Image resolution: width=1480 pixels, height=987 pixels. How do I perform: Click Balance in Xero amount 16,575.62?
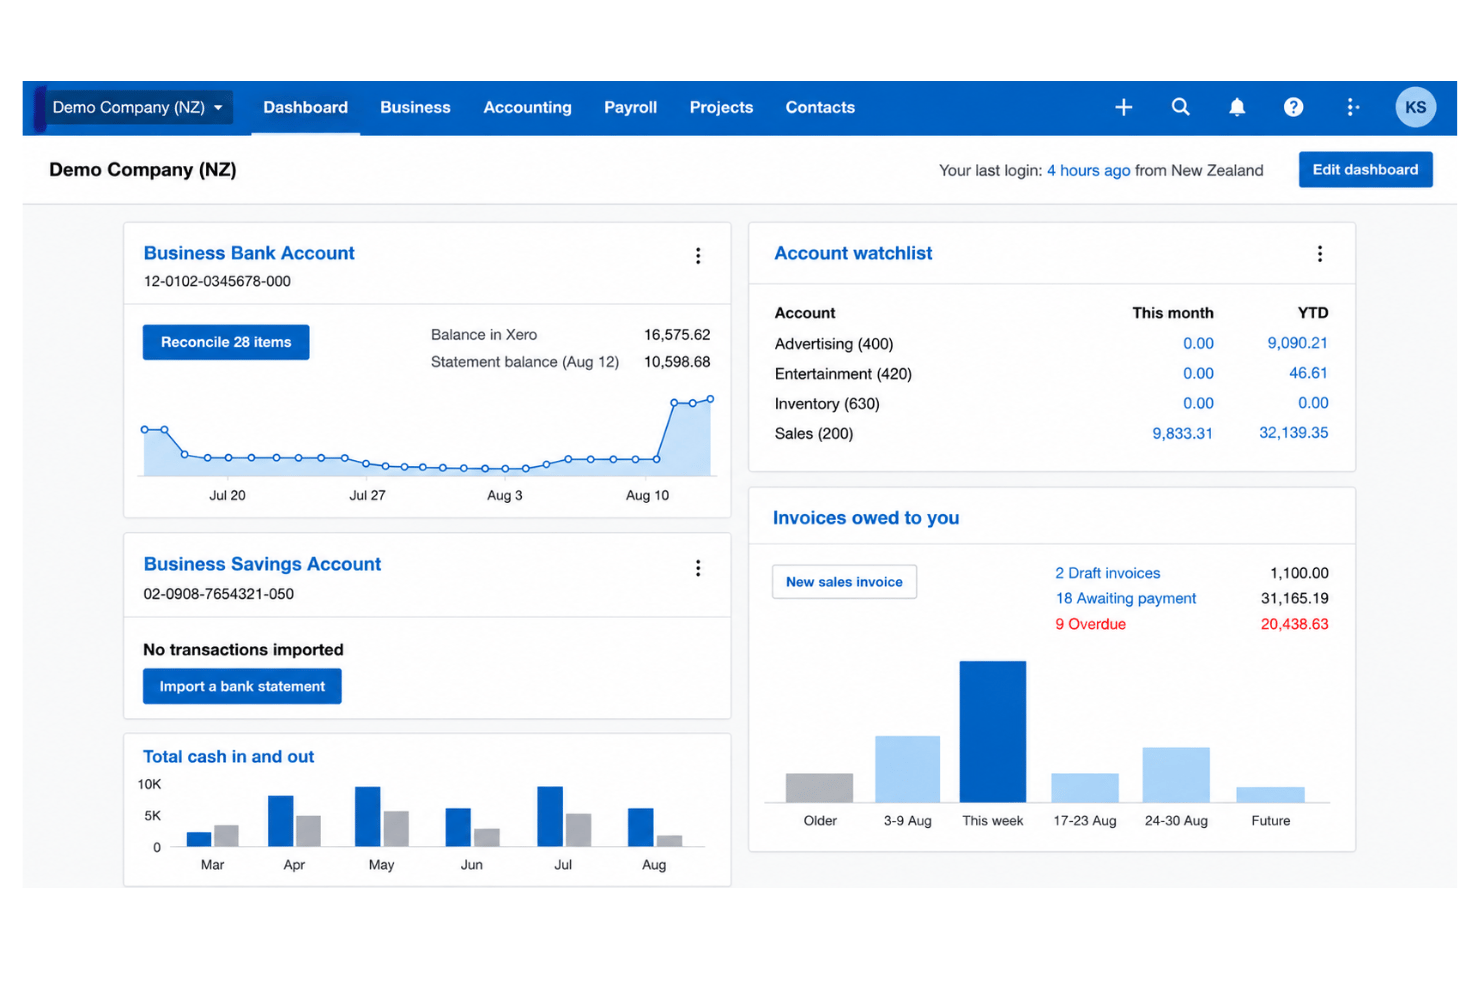coord(677,335)
